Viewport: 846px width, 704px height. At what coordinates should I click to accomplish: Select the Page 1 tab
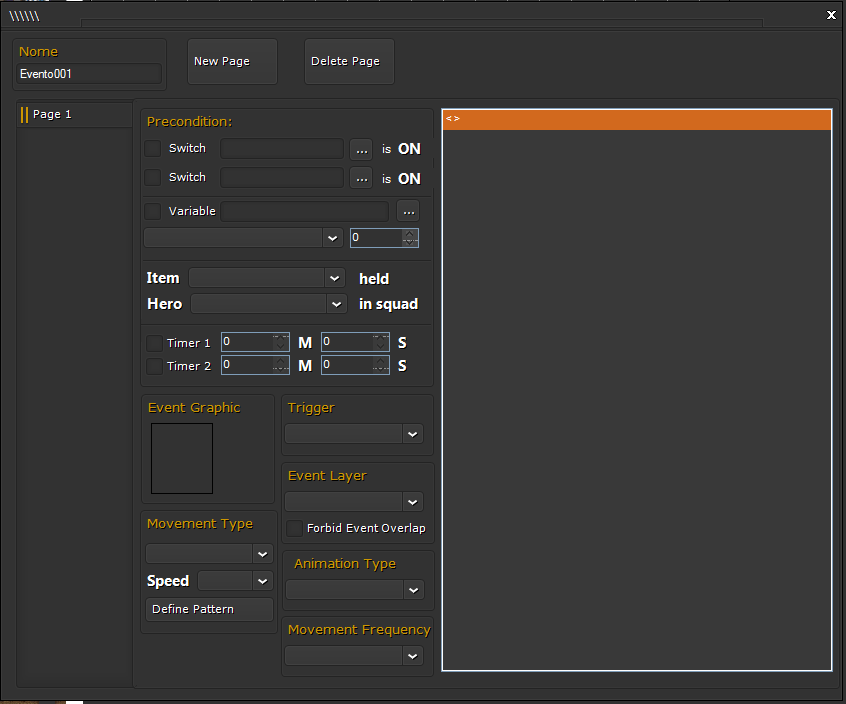point(74,114)
